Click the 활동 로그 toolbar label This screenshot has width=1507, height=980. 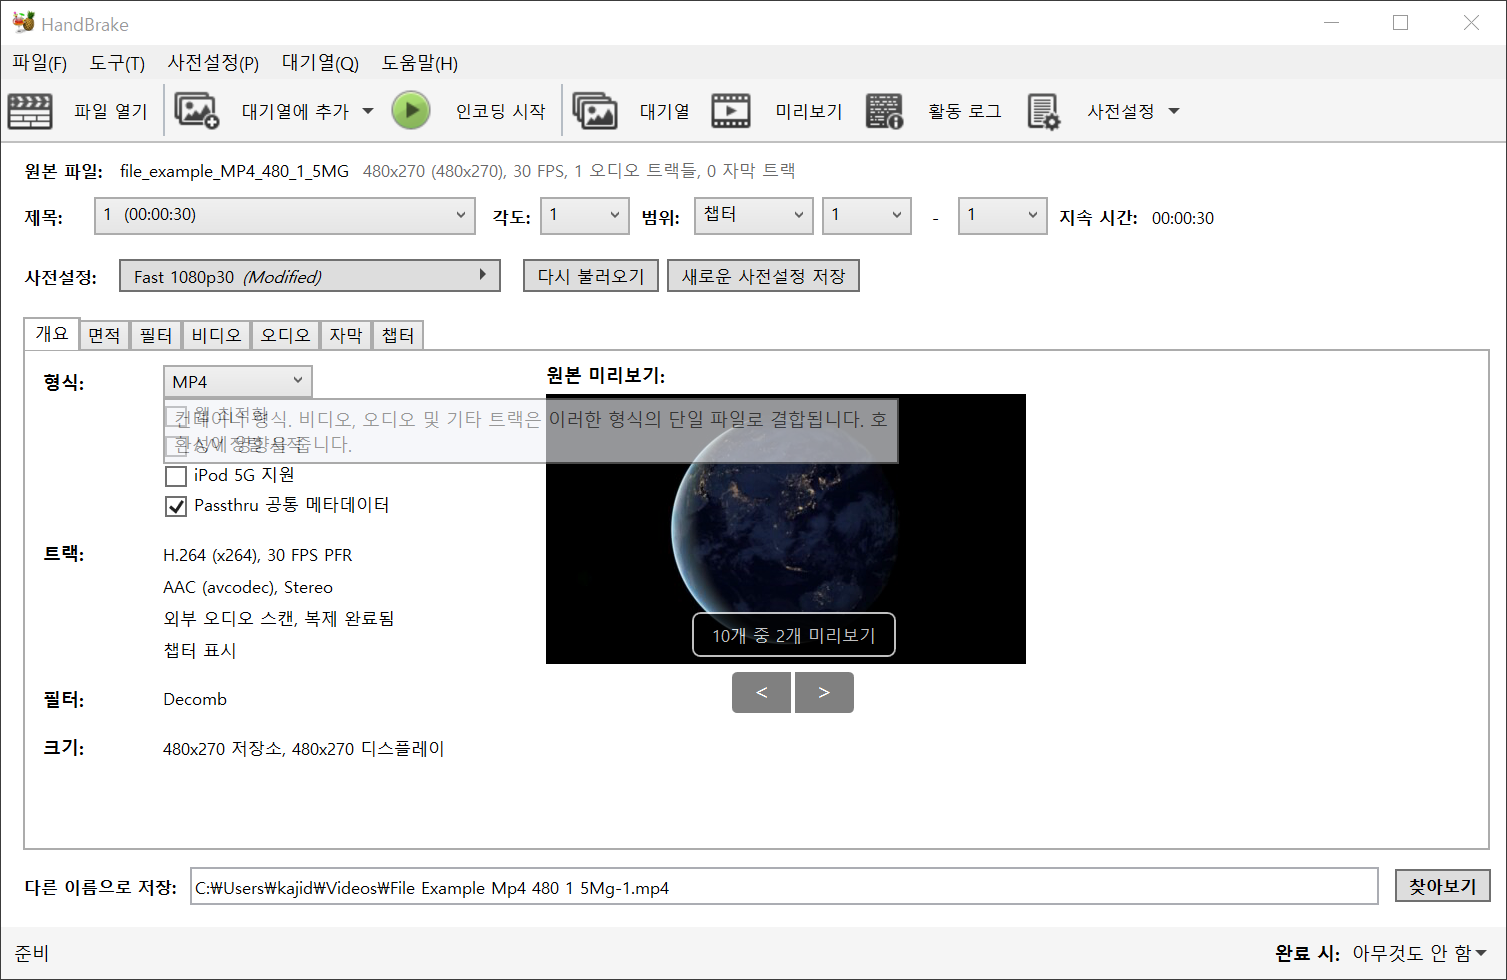pos(965,111)
